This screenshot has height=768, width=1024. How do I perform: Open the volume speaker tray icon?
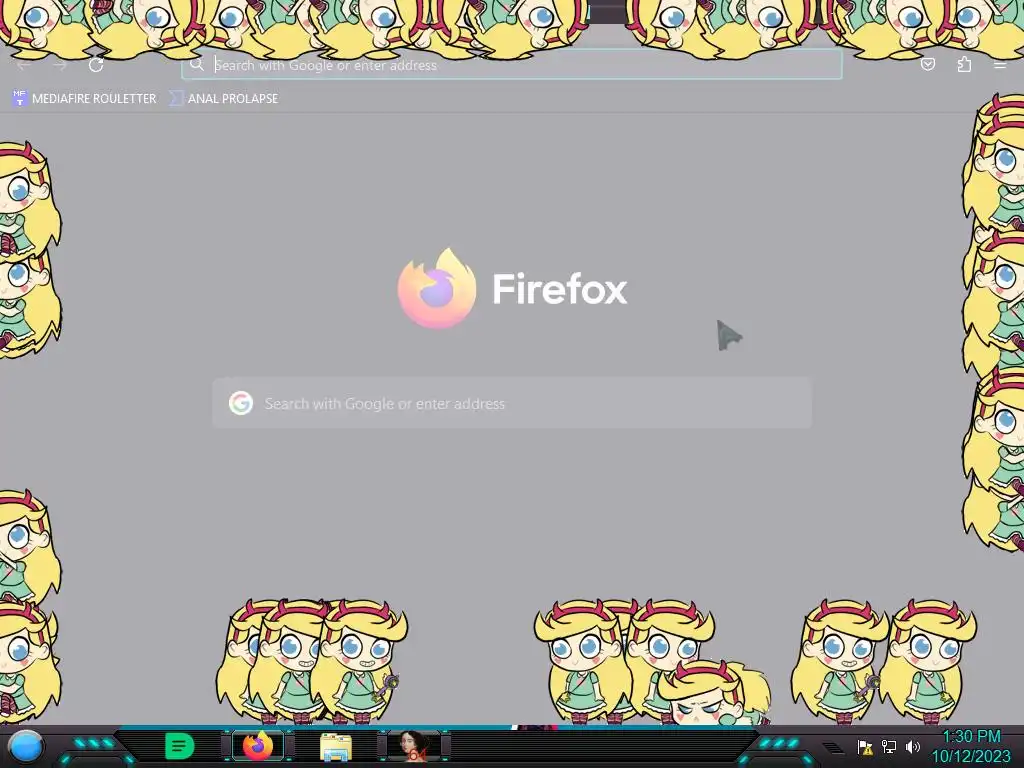click(912, 746)
